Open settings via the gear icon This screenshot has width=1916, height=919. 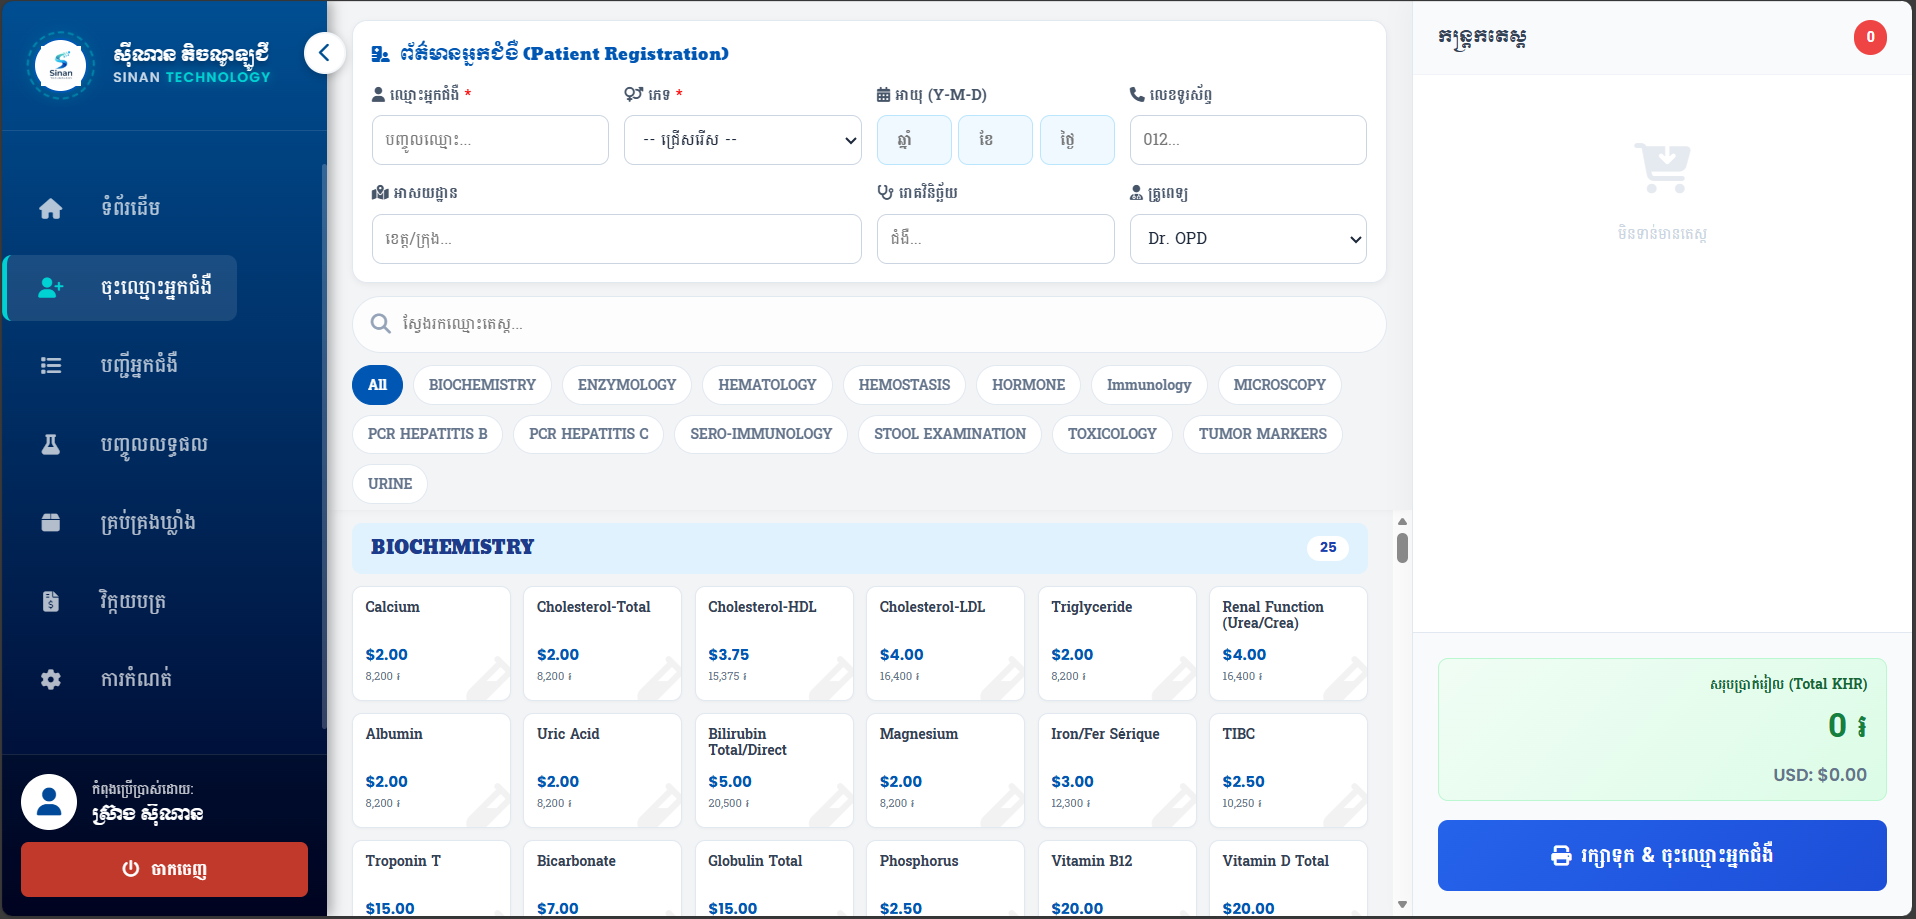click(x=51, y=680)
